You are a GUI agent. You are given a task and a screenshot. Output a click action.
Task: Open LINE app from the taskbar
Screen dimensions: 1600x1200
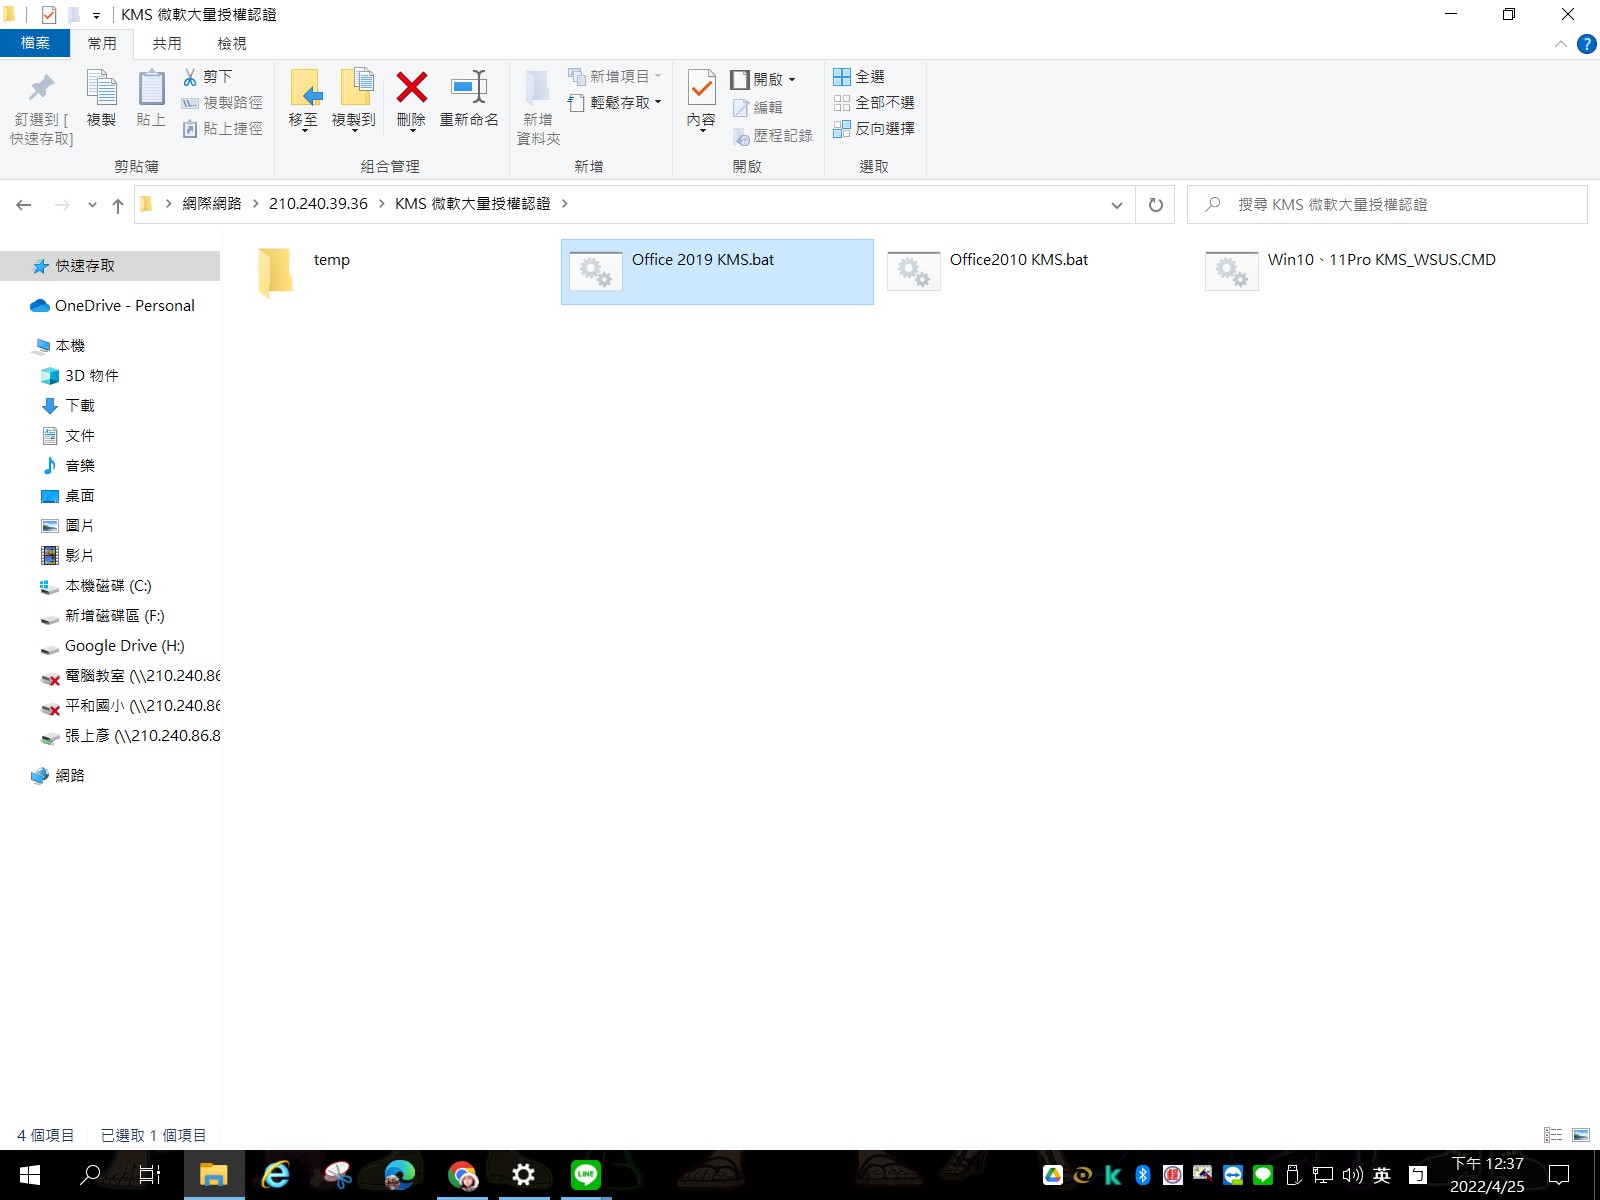click(x=585, y=1175)
